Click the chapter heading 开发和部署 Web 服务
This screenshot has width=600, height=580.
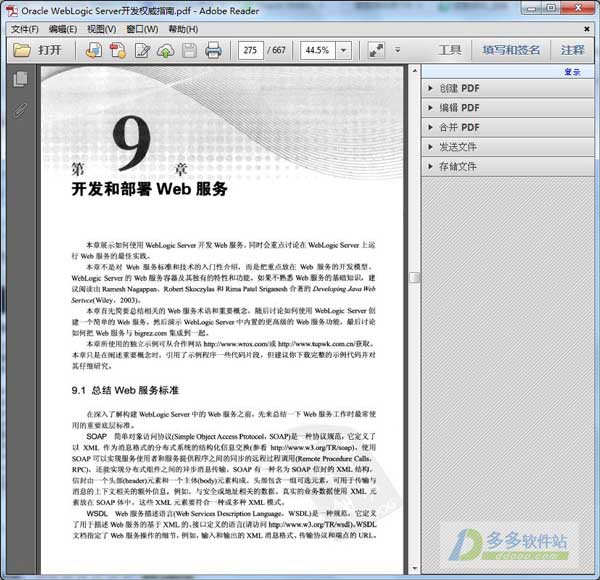(x=150, y=189)
